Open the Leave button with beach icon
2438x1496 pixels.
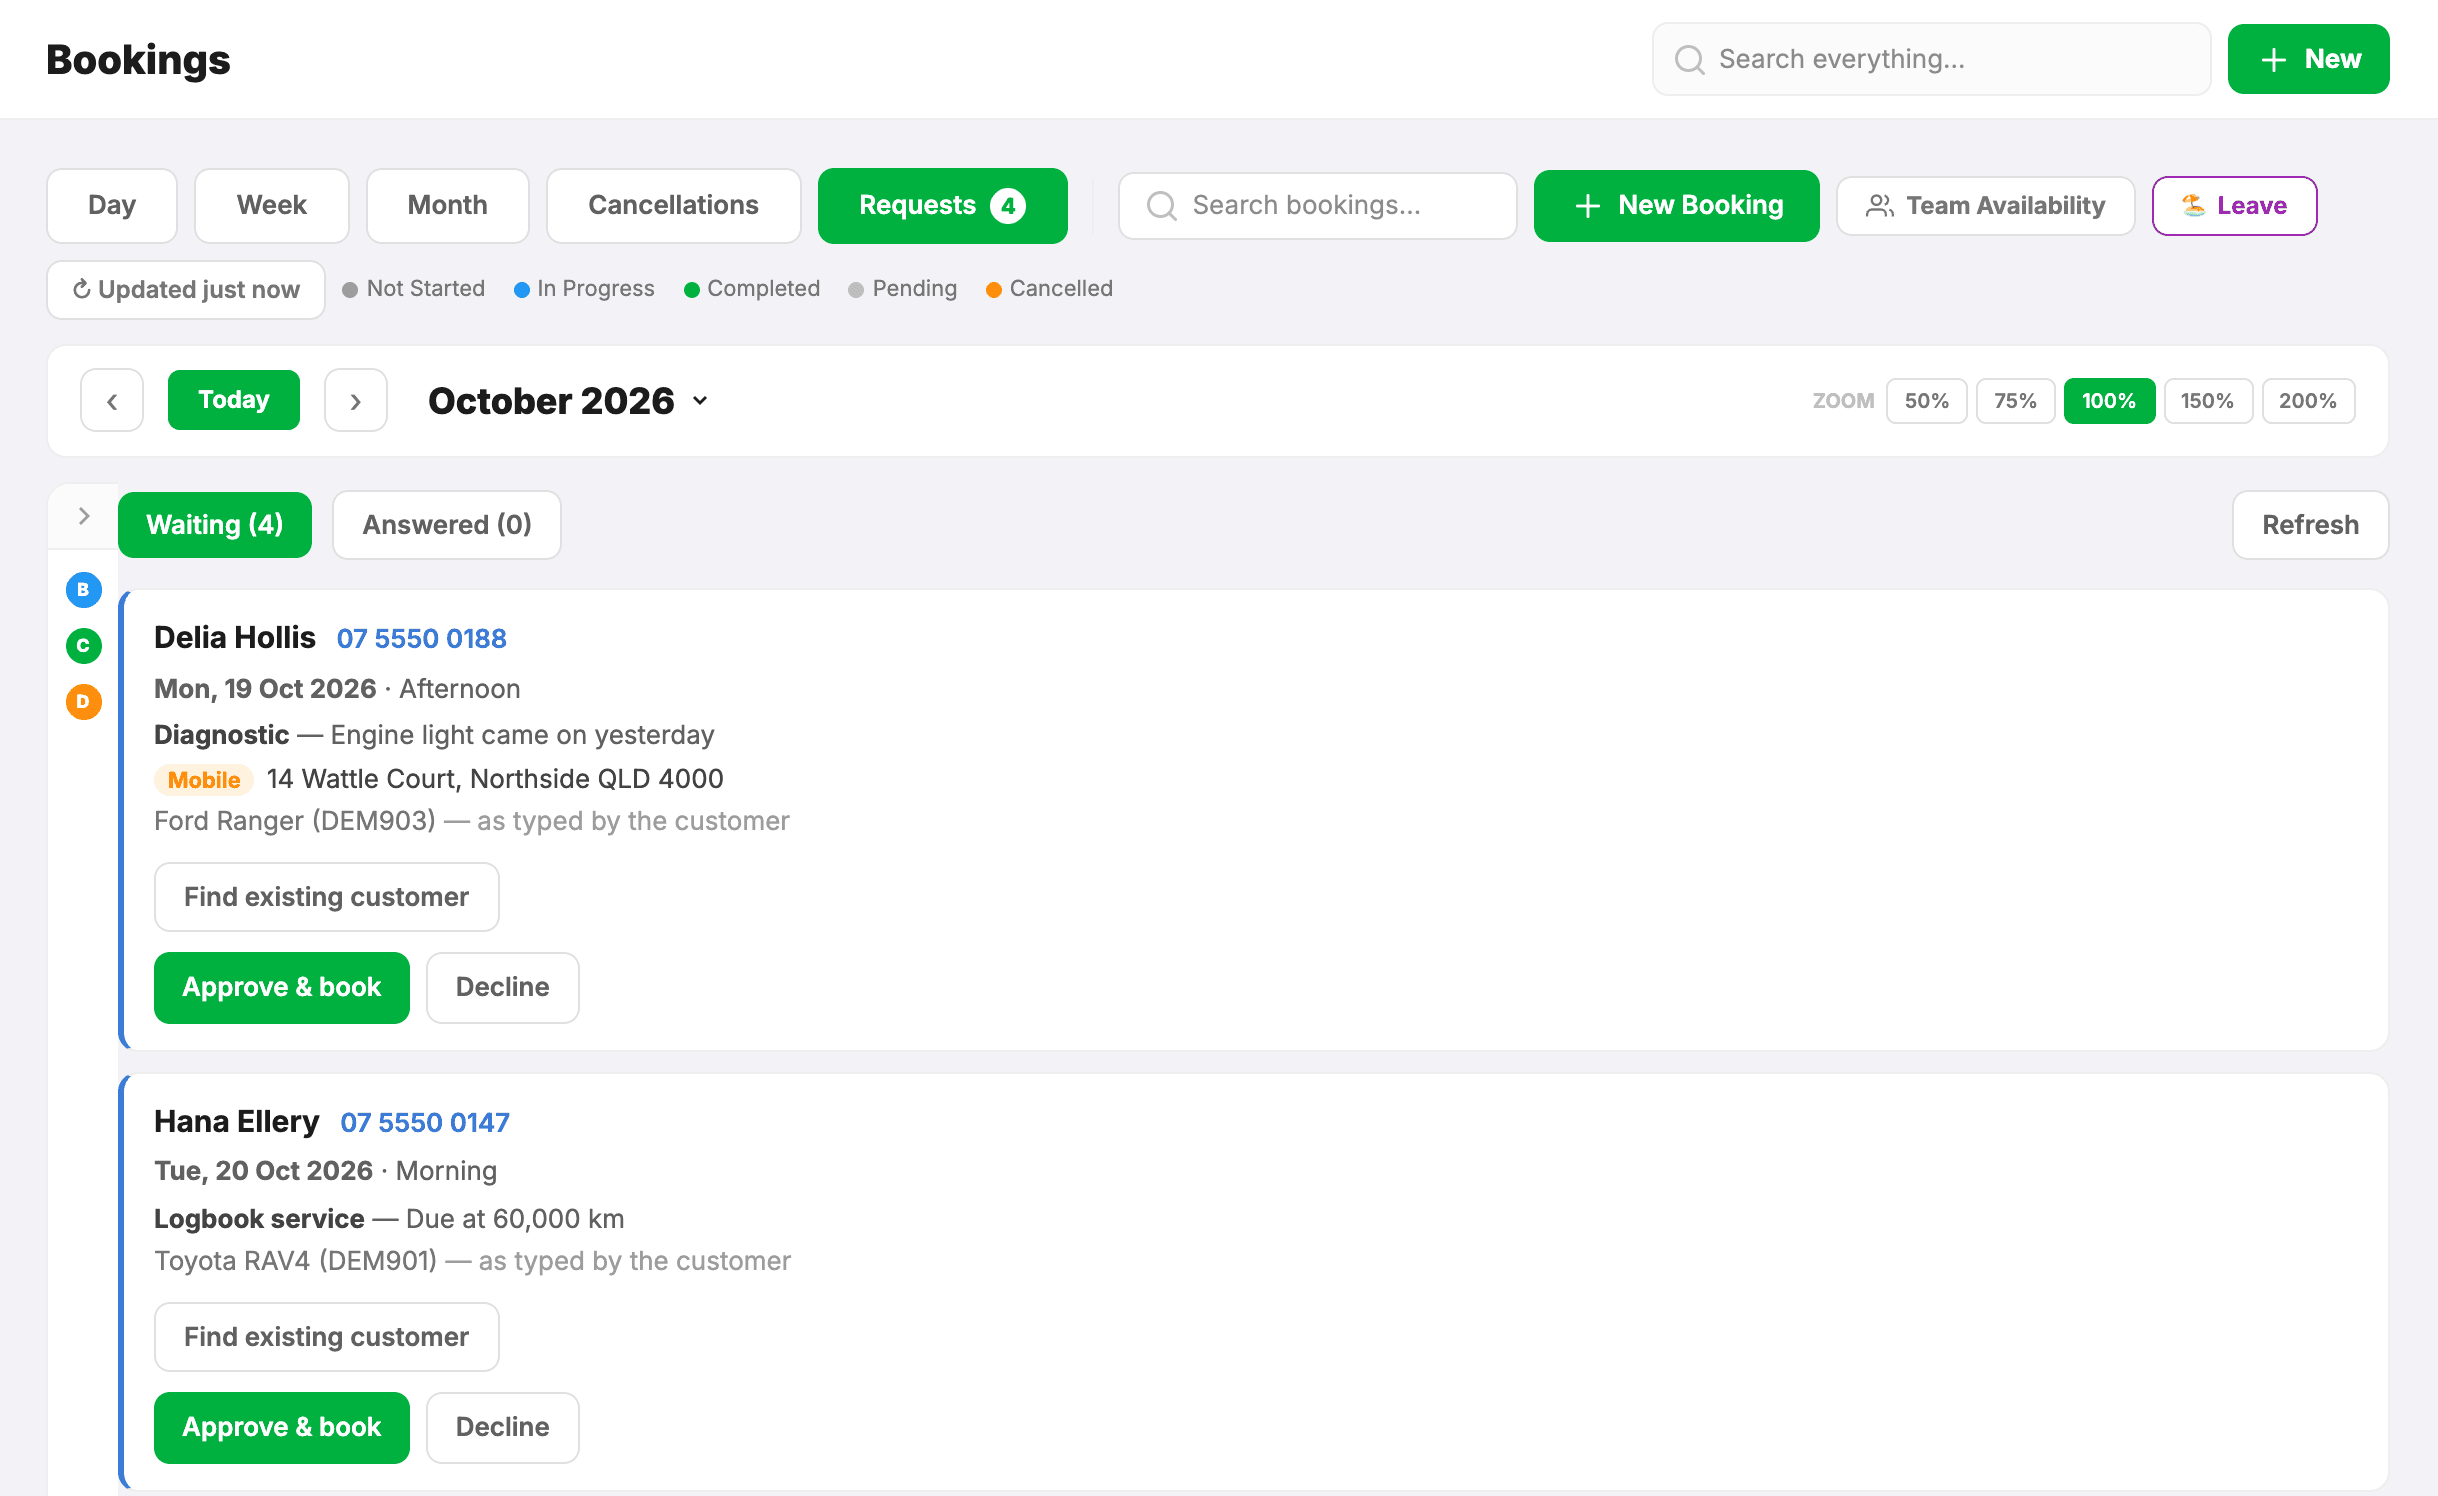(2234, 206)
